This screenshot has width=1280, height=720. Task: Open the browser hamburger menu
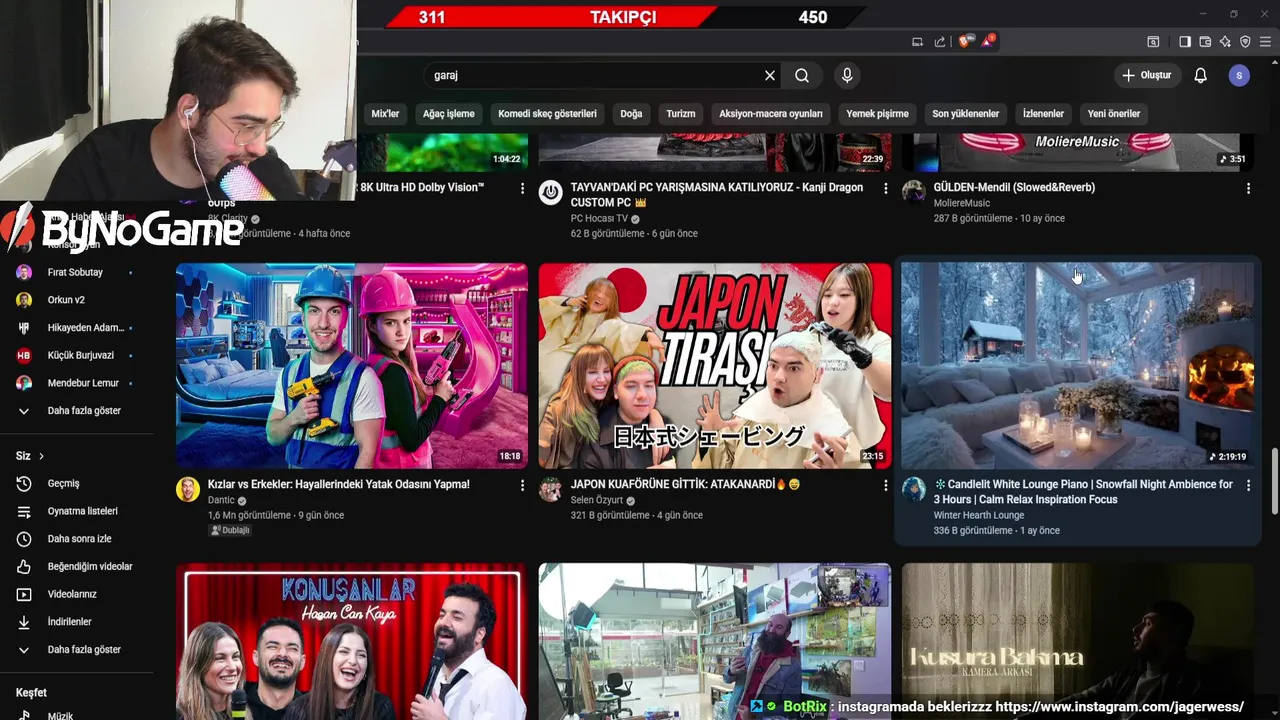(1265, 41)
